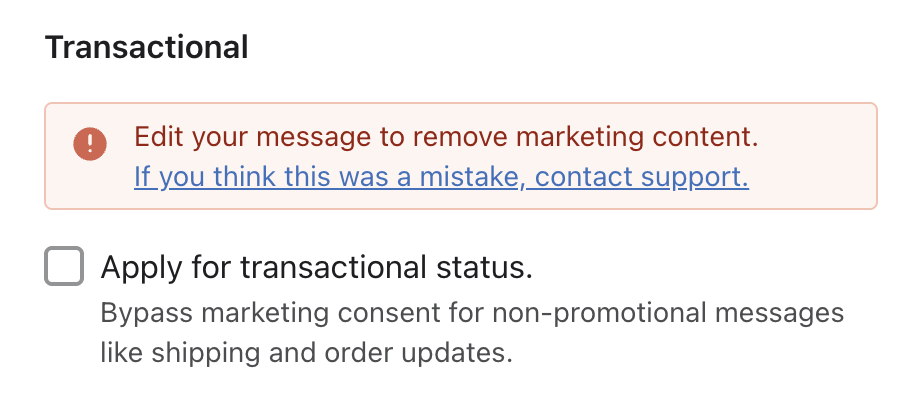The width and height of the screenshot is (910, 414).
Task: Open the contact support link
Action: tap(441, 178)
